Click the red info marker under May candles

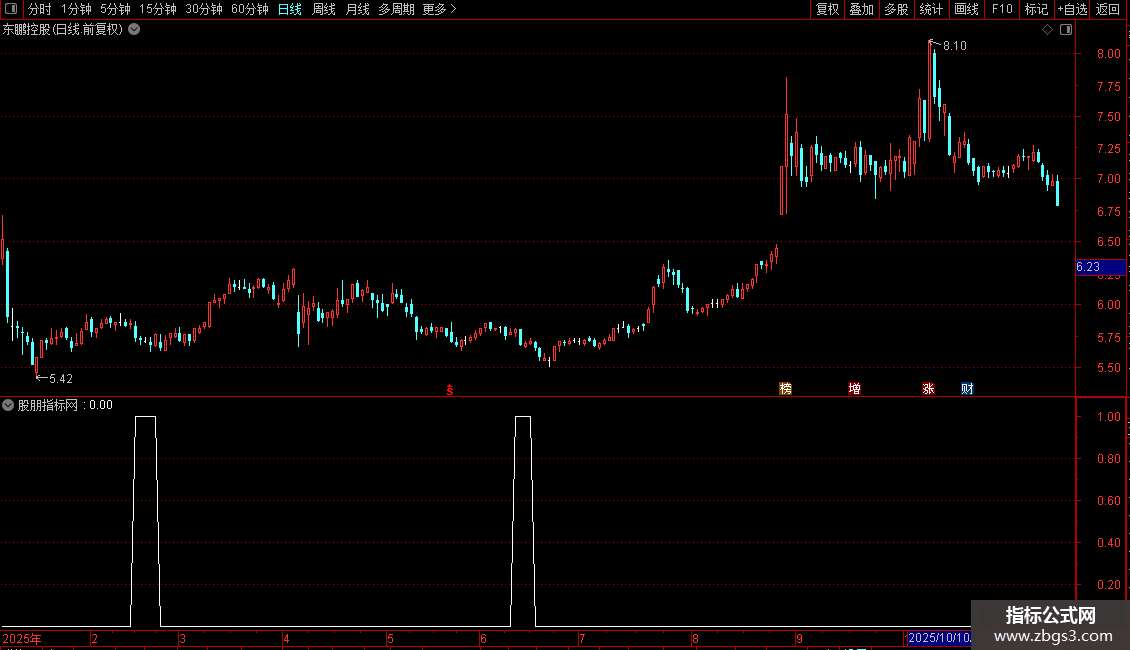(450, 390)
